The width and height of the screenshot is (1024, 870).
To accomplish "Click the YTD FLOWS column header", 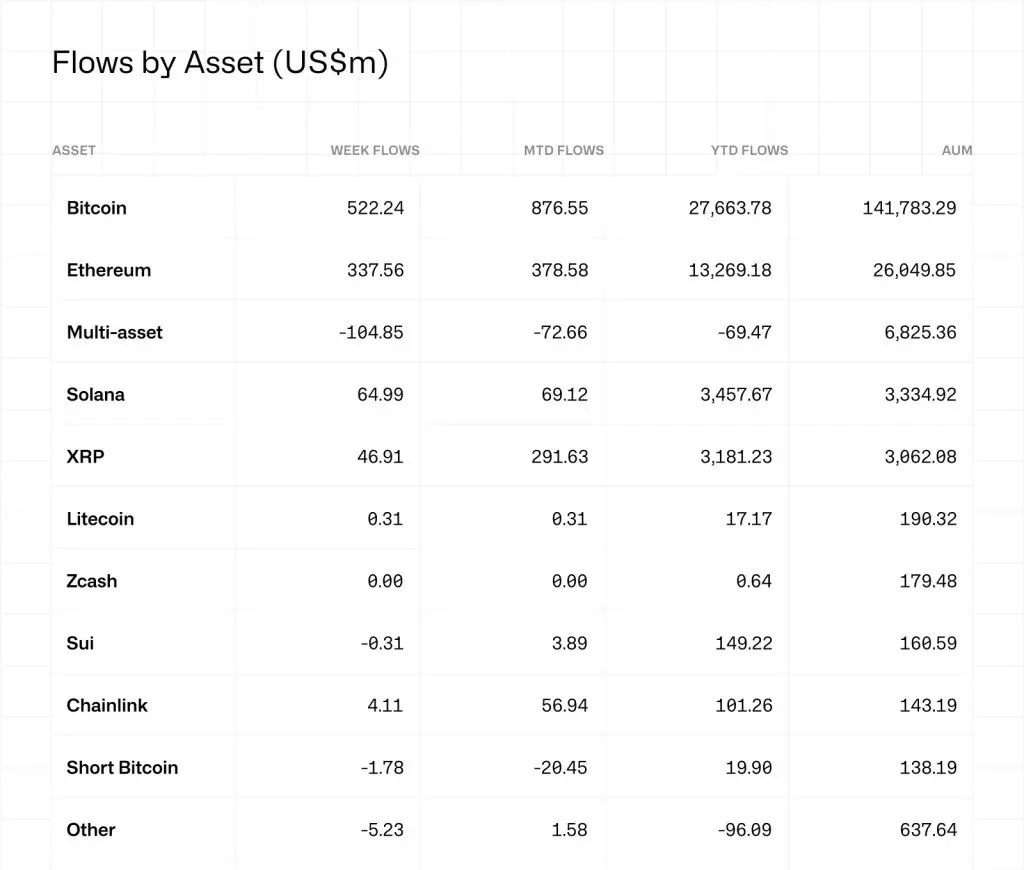I will click(749, 151).
